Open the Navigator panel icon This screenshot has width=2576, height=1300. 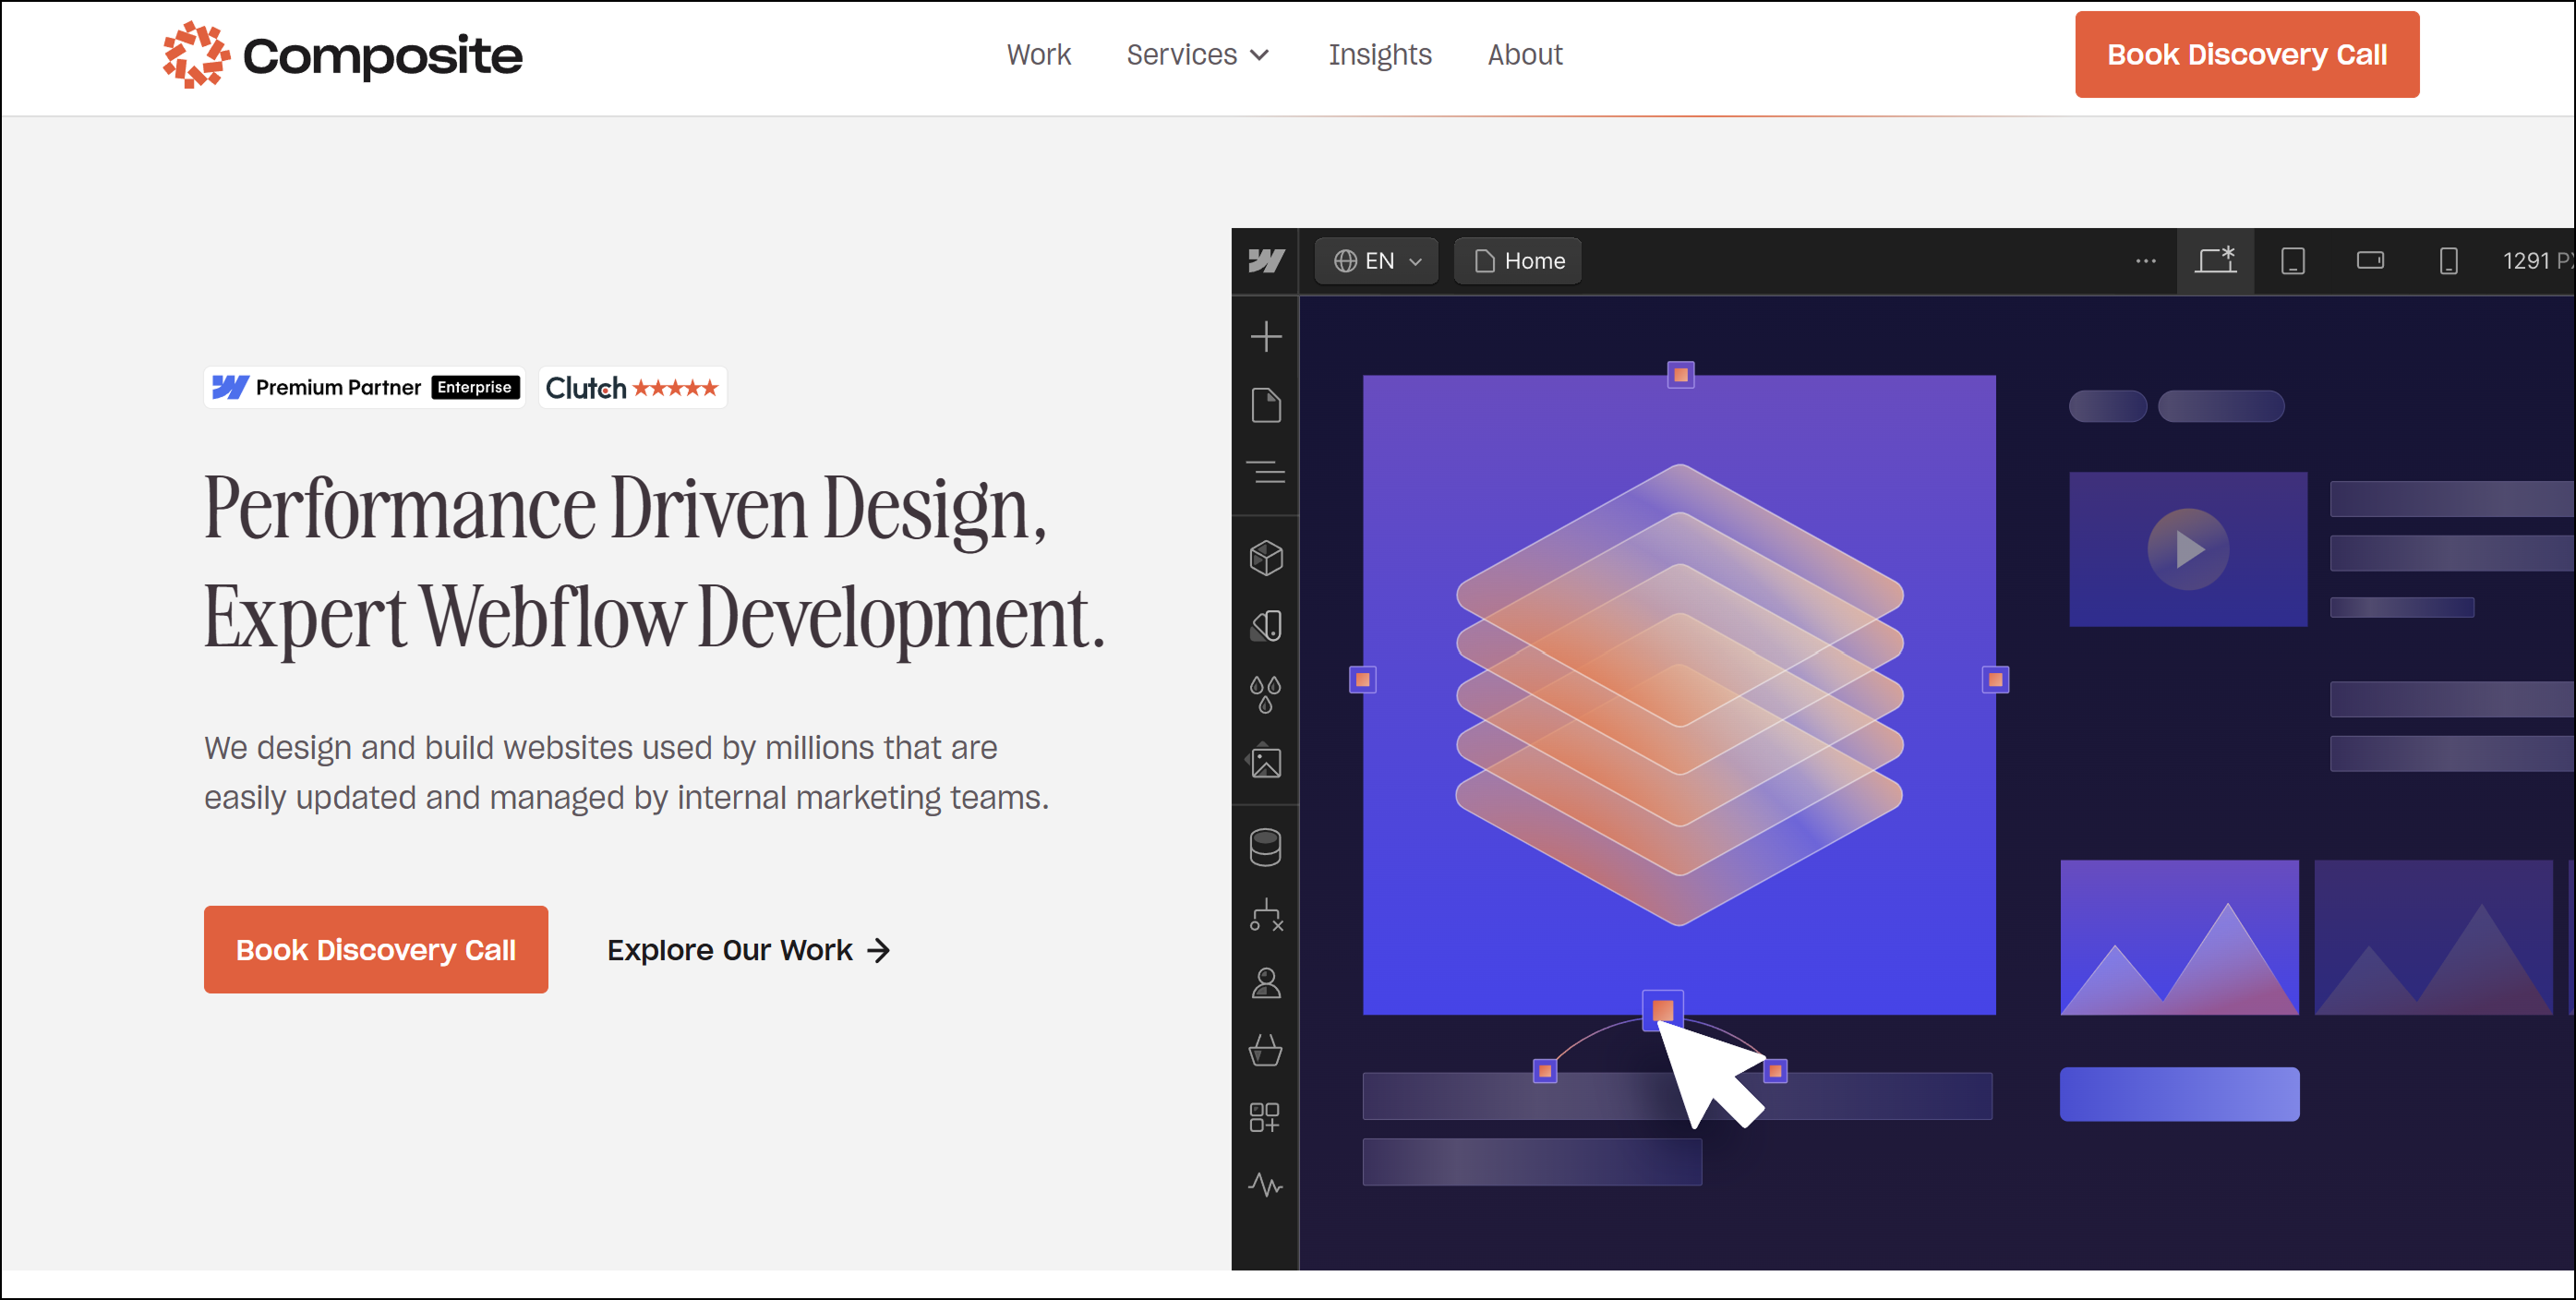[1265, 473]
